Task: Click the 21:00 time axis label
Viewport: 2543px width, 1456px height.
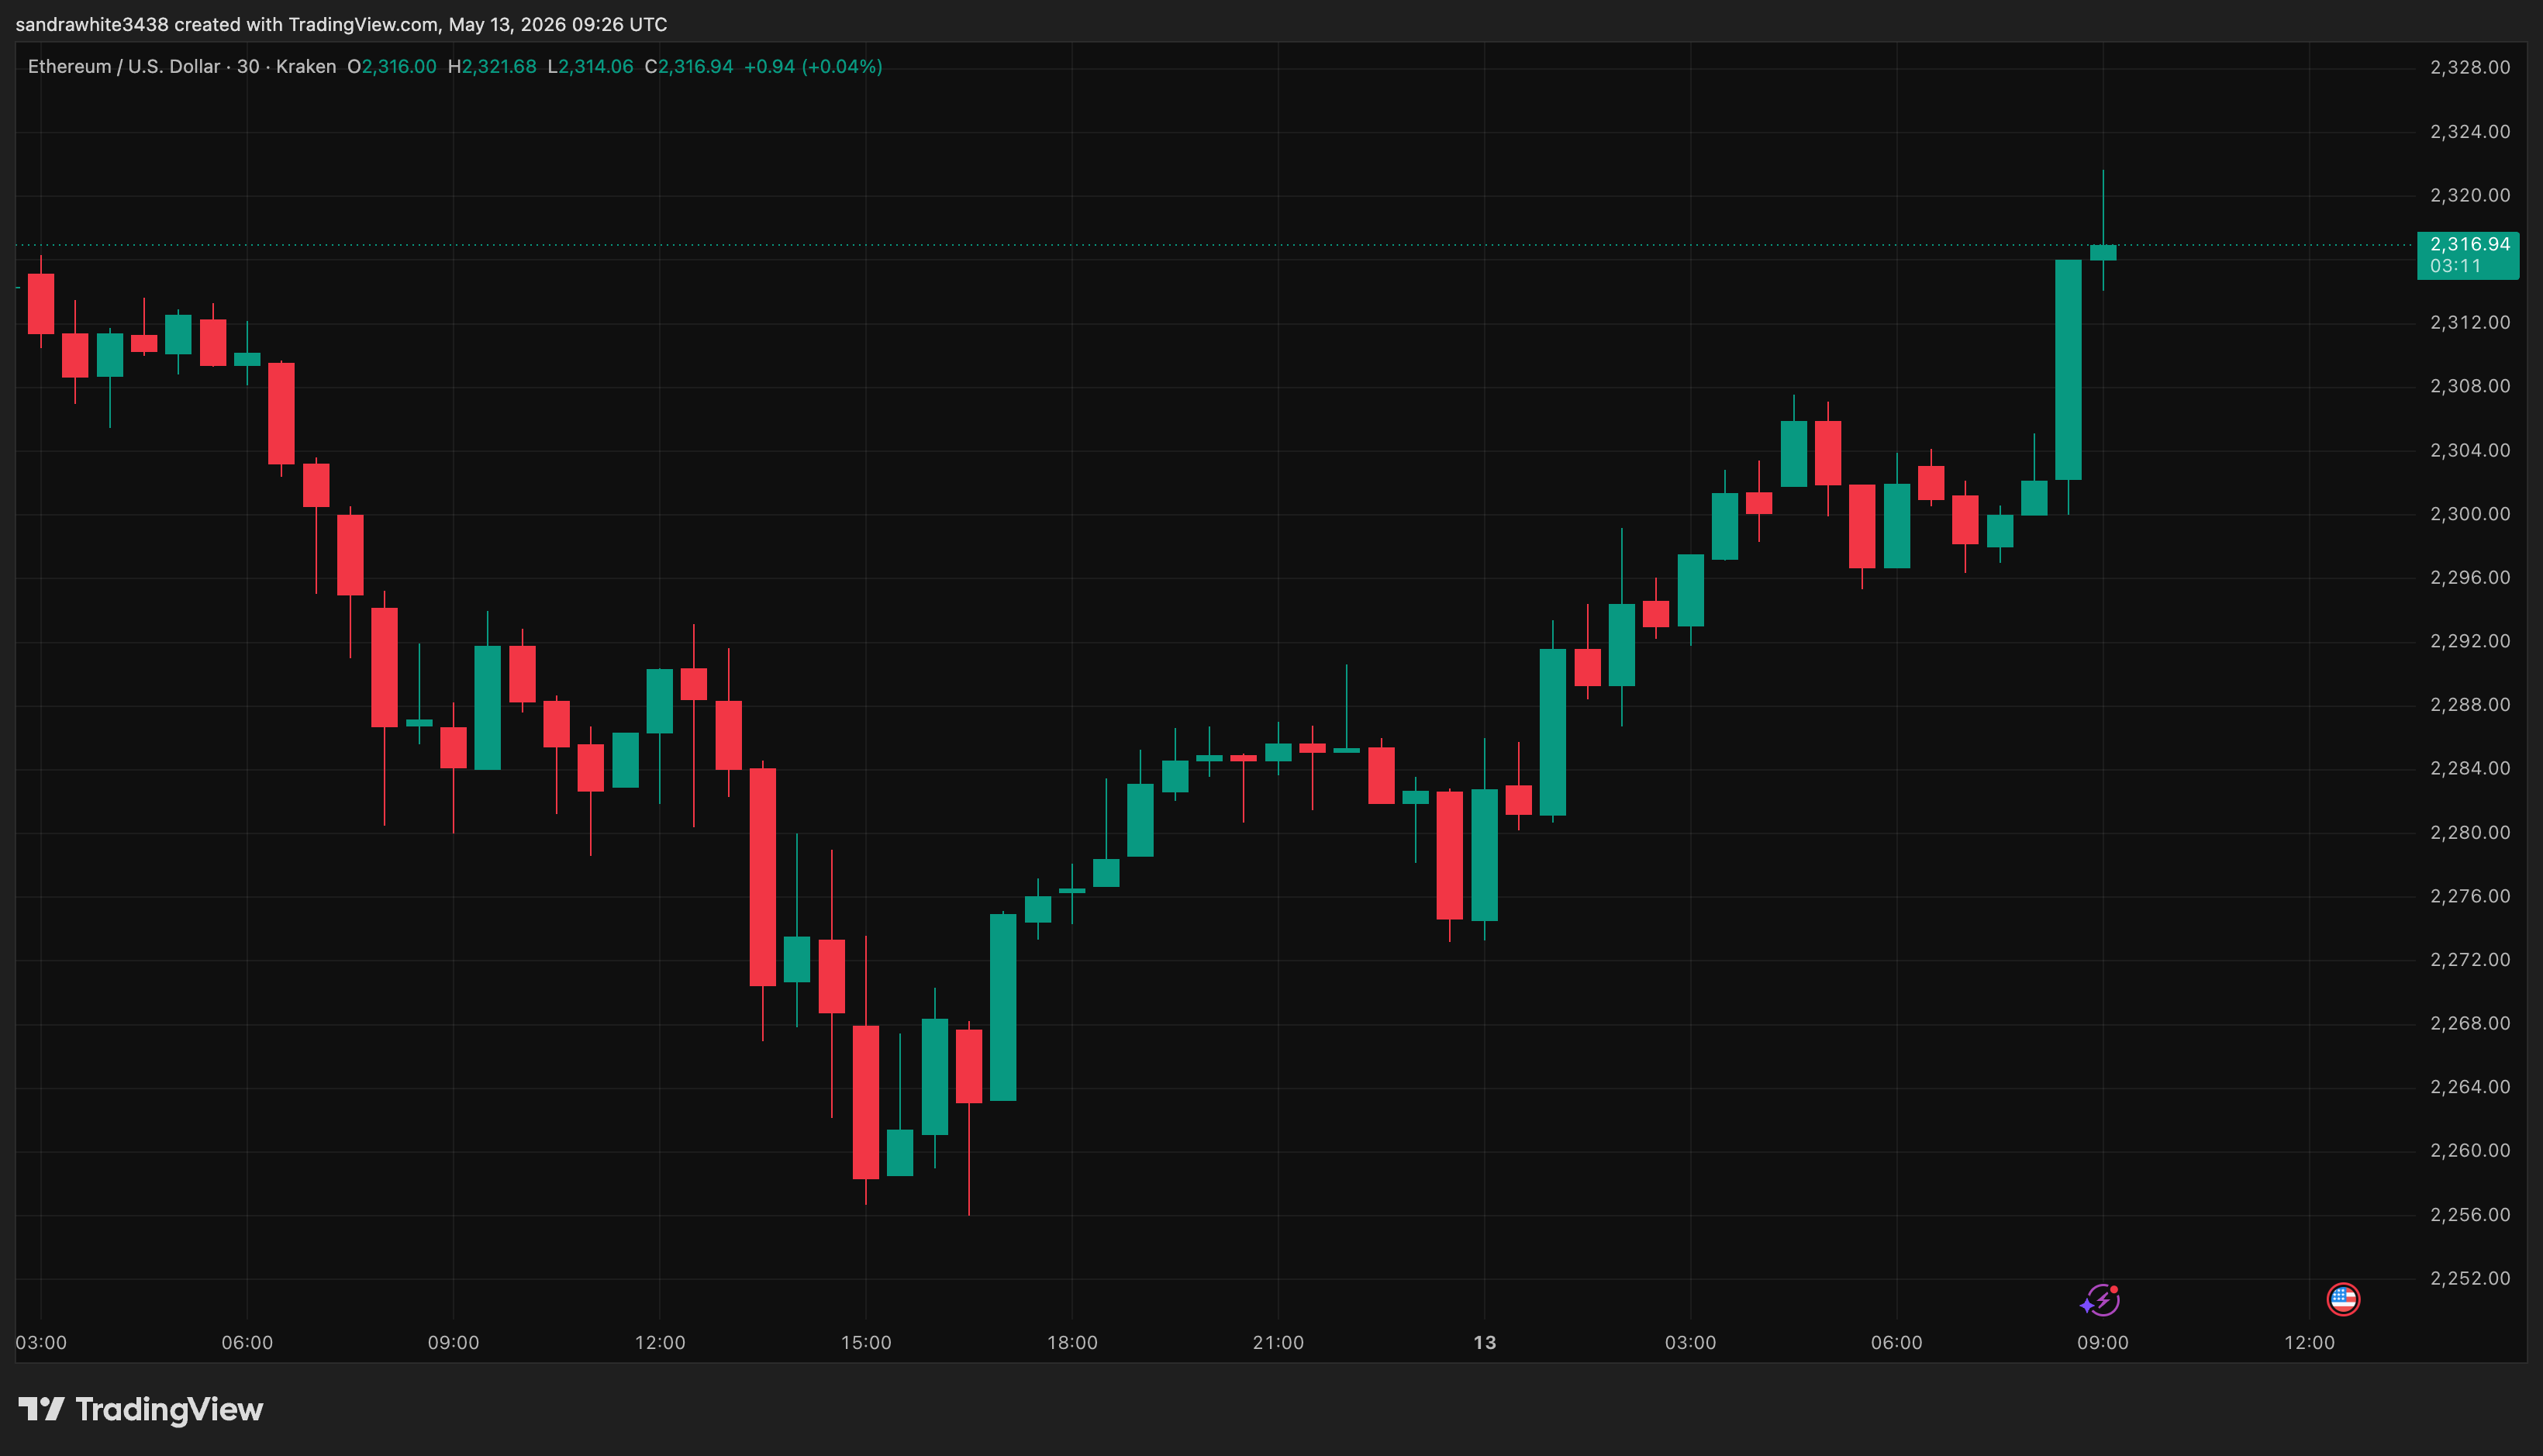Action: coord(1278,1343)
